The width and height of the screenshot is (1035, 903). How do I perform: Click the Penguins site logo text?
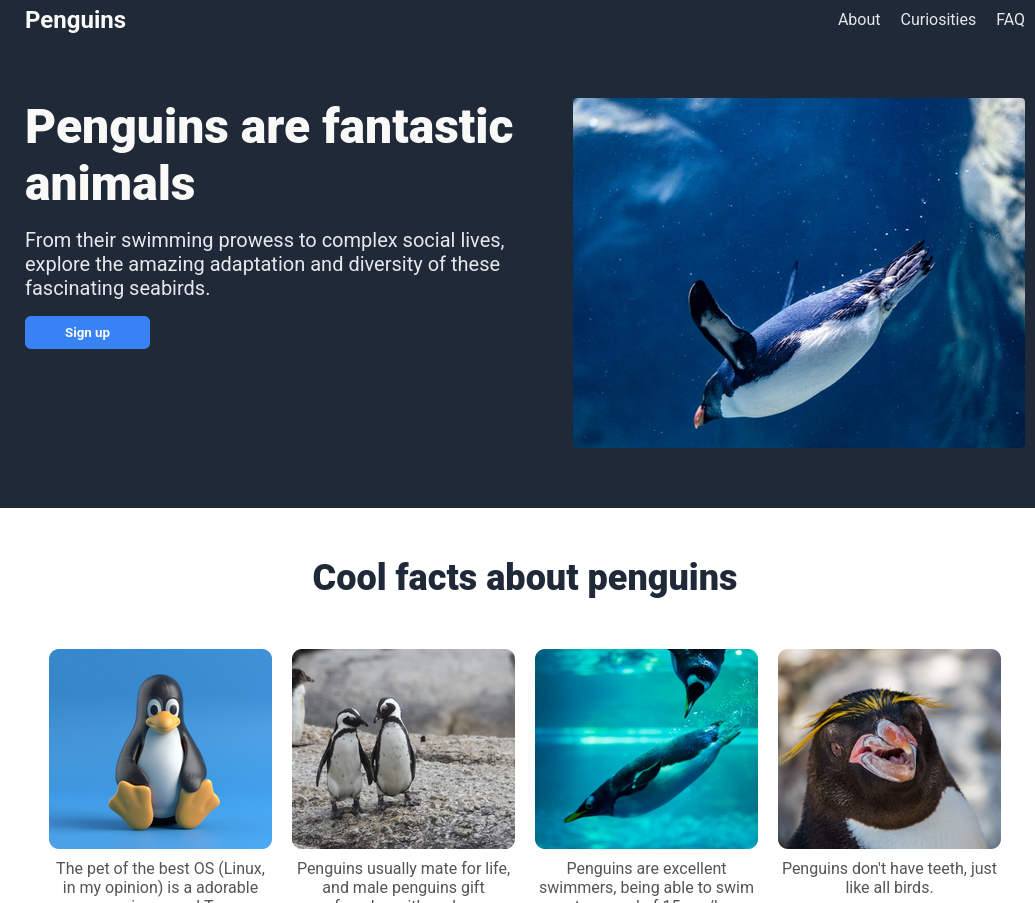point(75,20)
